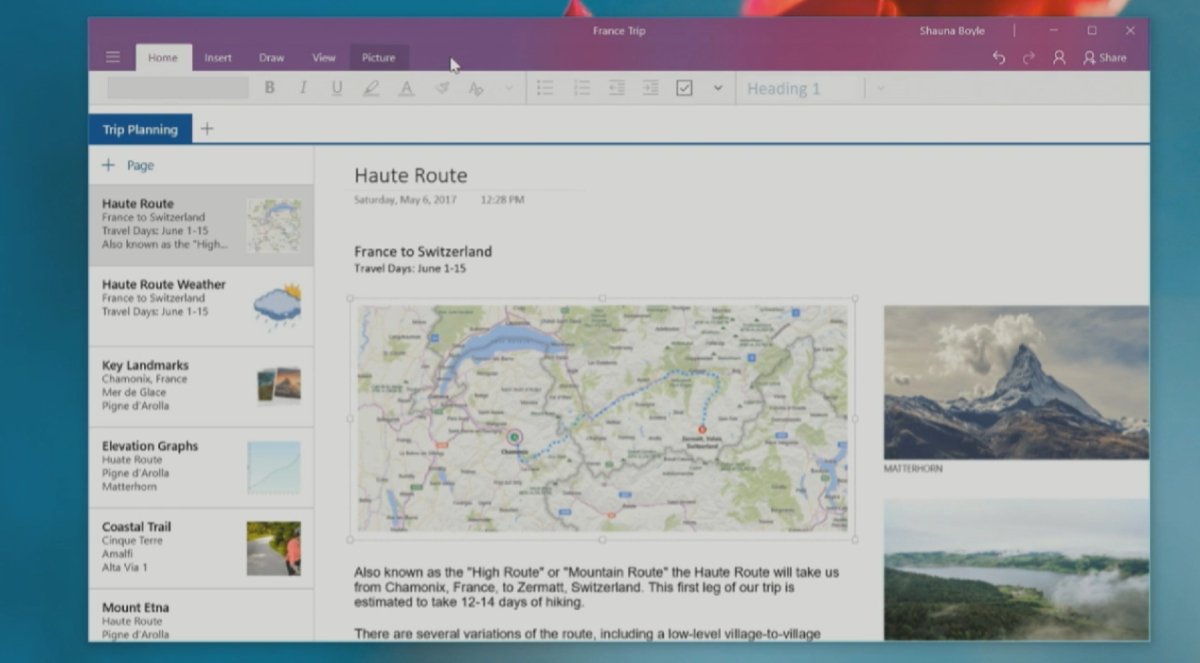
Task: Toggle the to-do checkbox tag
Action: click(x=684, y=88)
